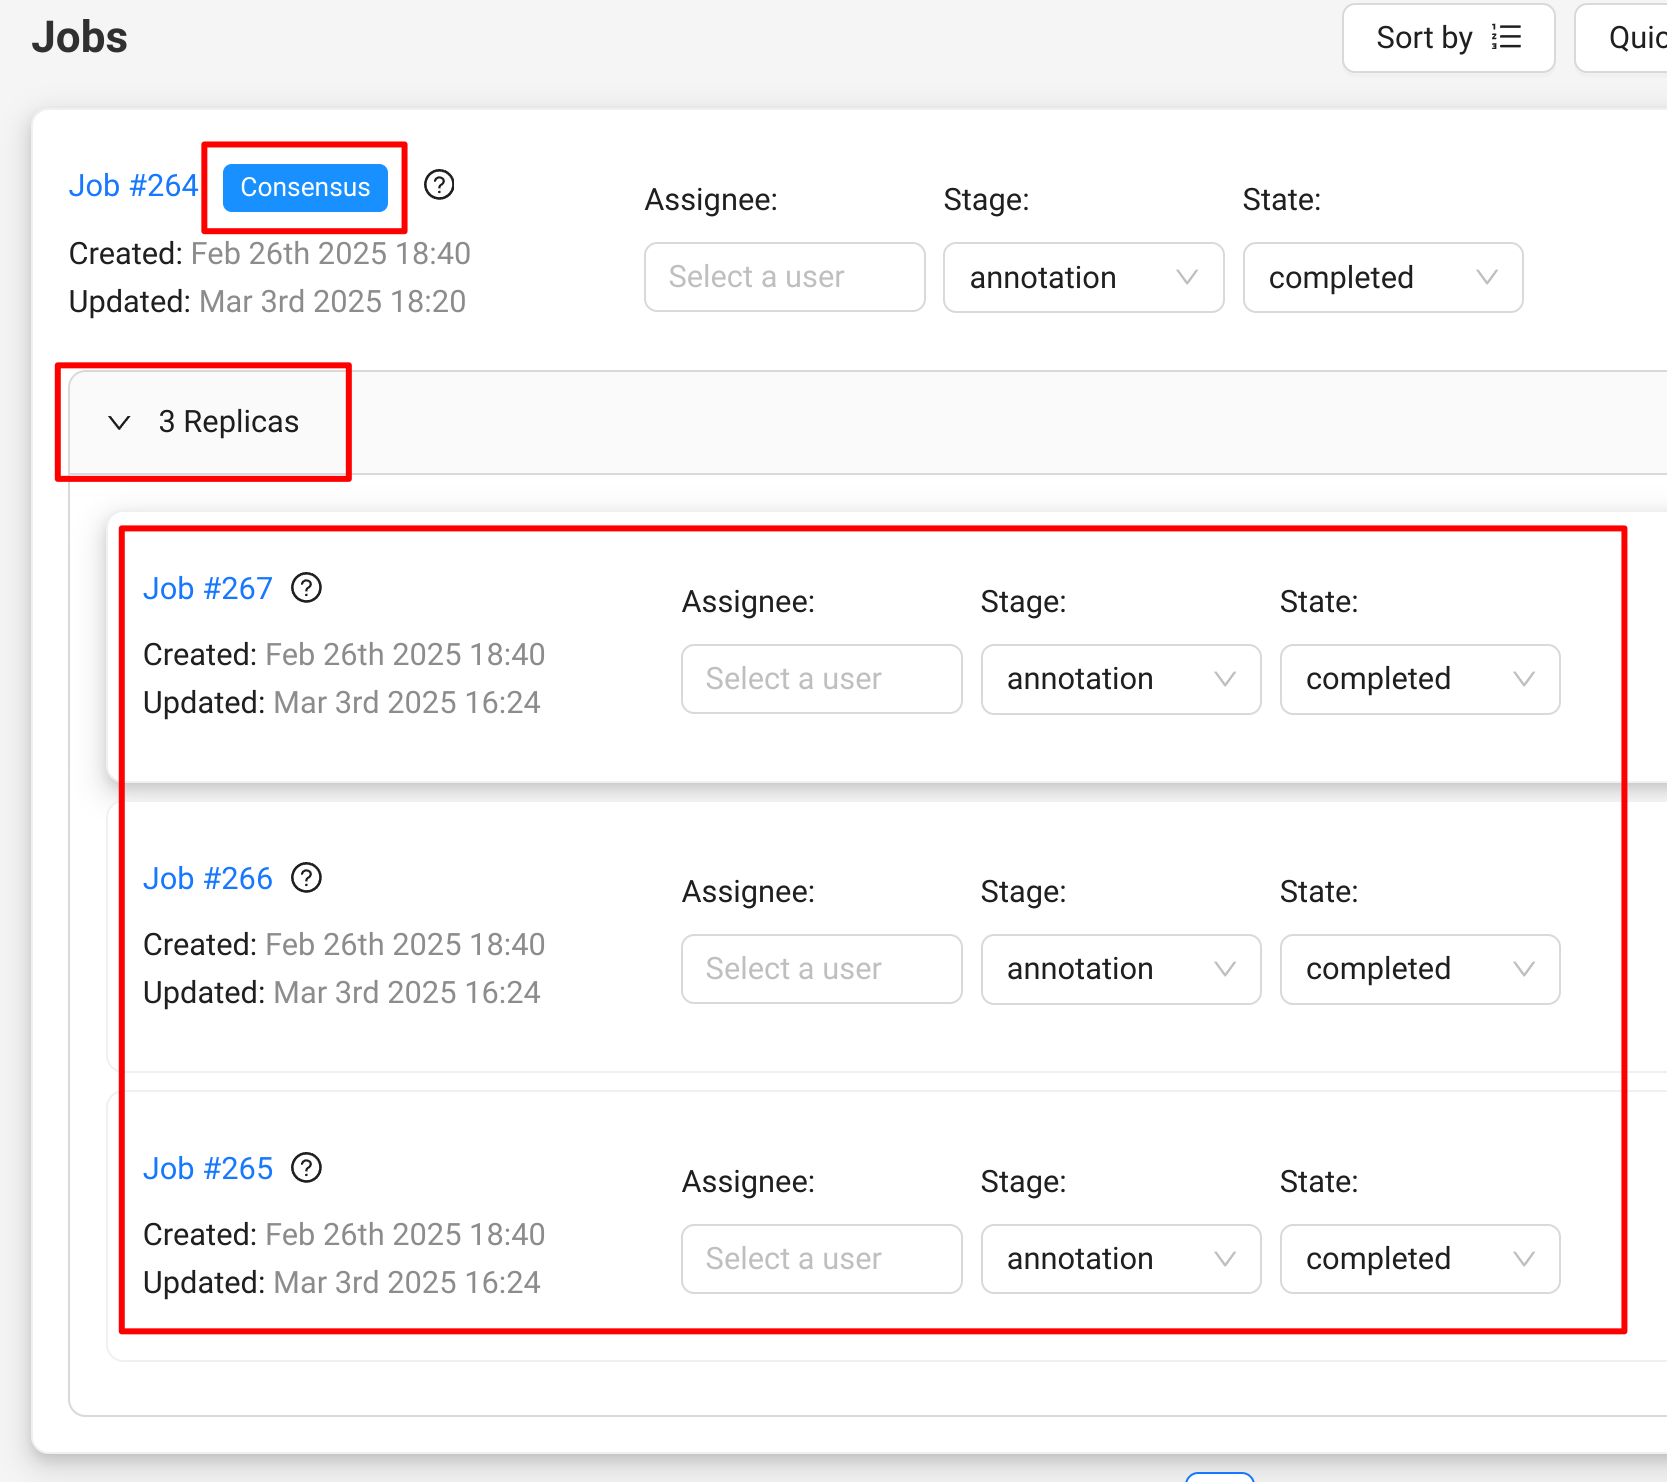
Task: Open Job #267 link
Action: 208,589
